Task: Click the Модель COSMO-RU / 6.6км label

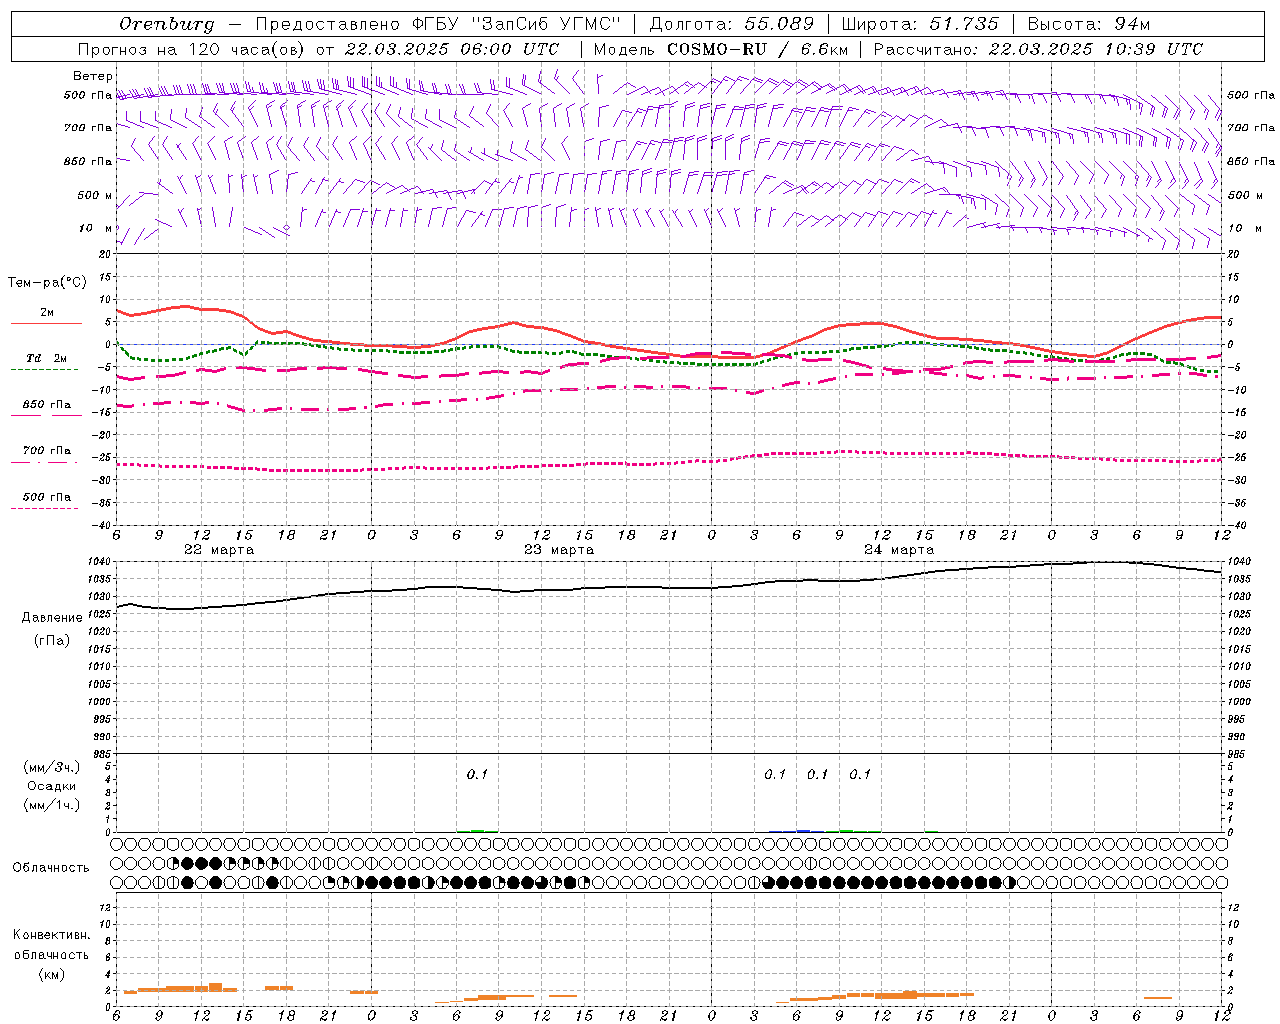Action: point(721,49)
